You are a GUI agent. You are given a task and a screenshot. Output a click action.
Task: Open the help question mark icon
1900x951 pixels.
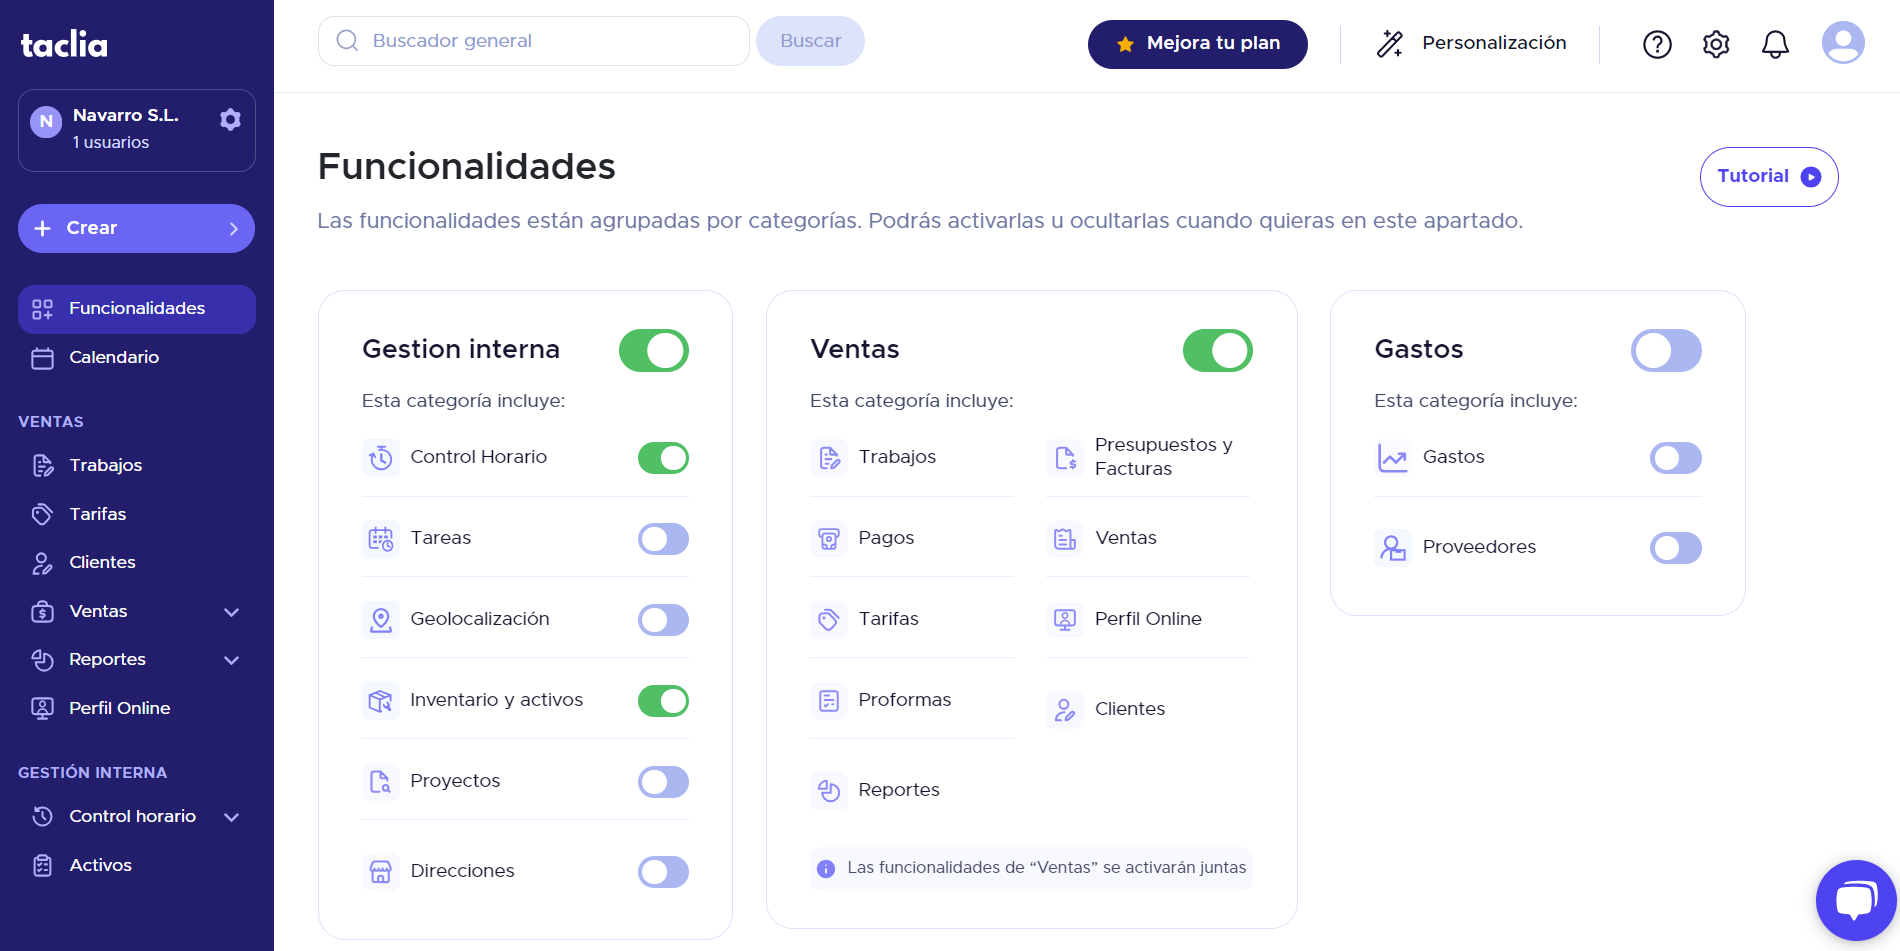1657,44
